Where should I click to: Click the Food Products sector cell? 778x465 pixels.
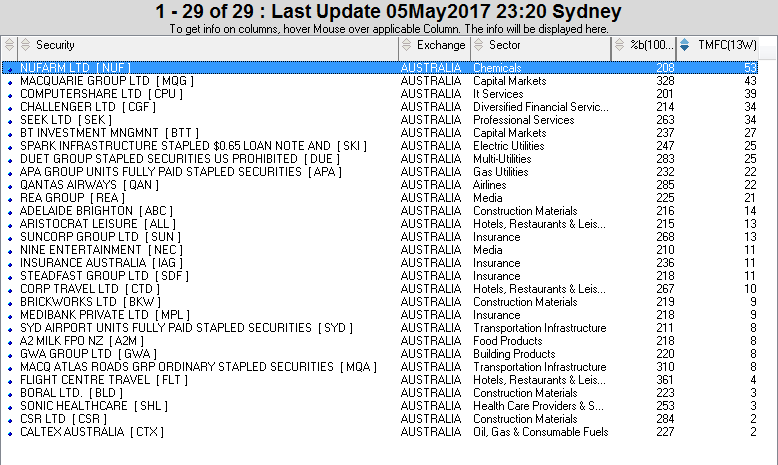[508, 340]
